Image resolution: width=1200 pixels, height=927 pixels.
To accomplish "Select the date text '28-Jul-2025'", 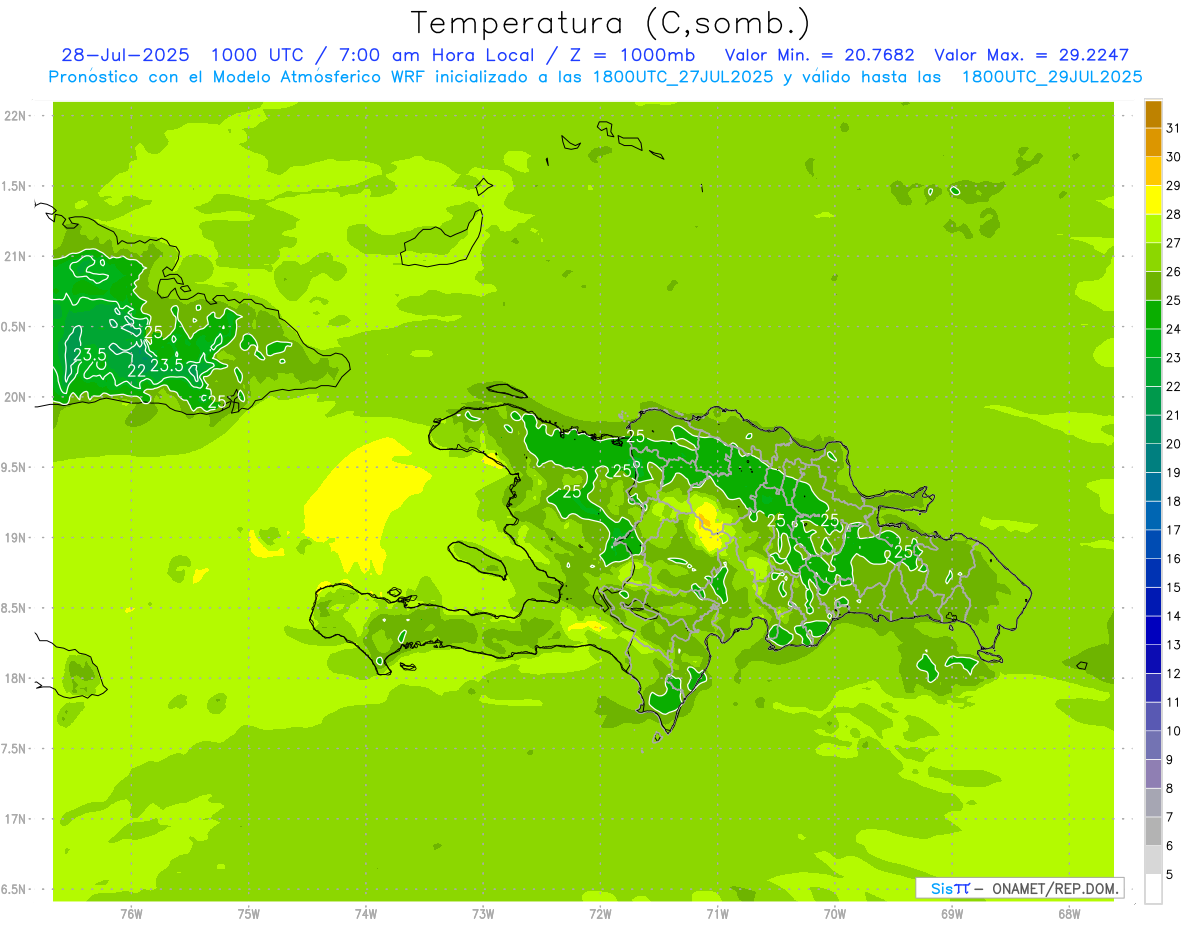I will [125, 55].
